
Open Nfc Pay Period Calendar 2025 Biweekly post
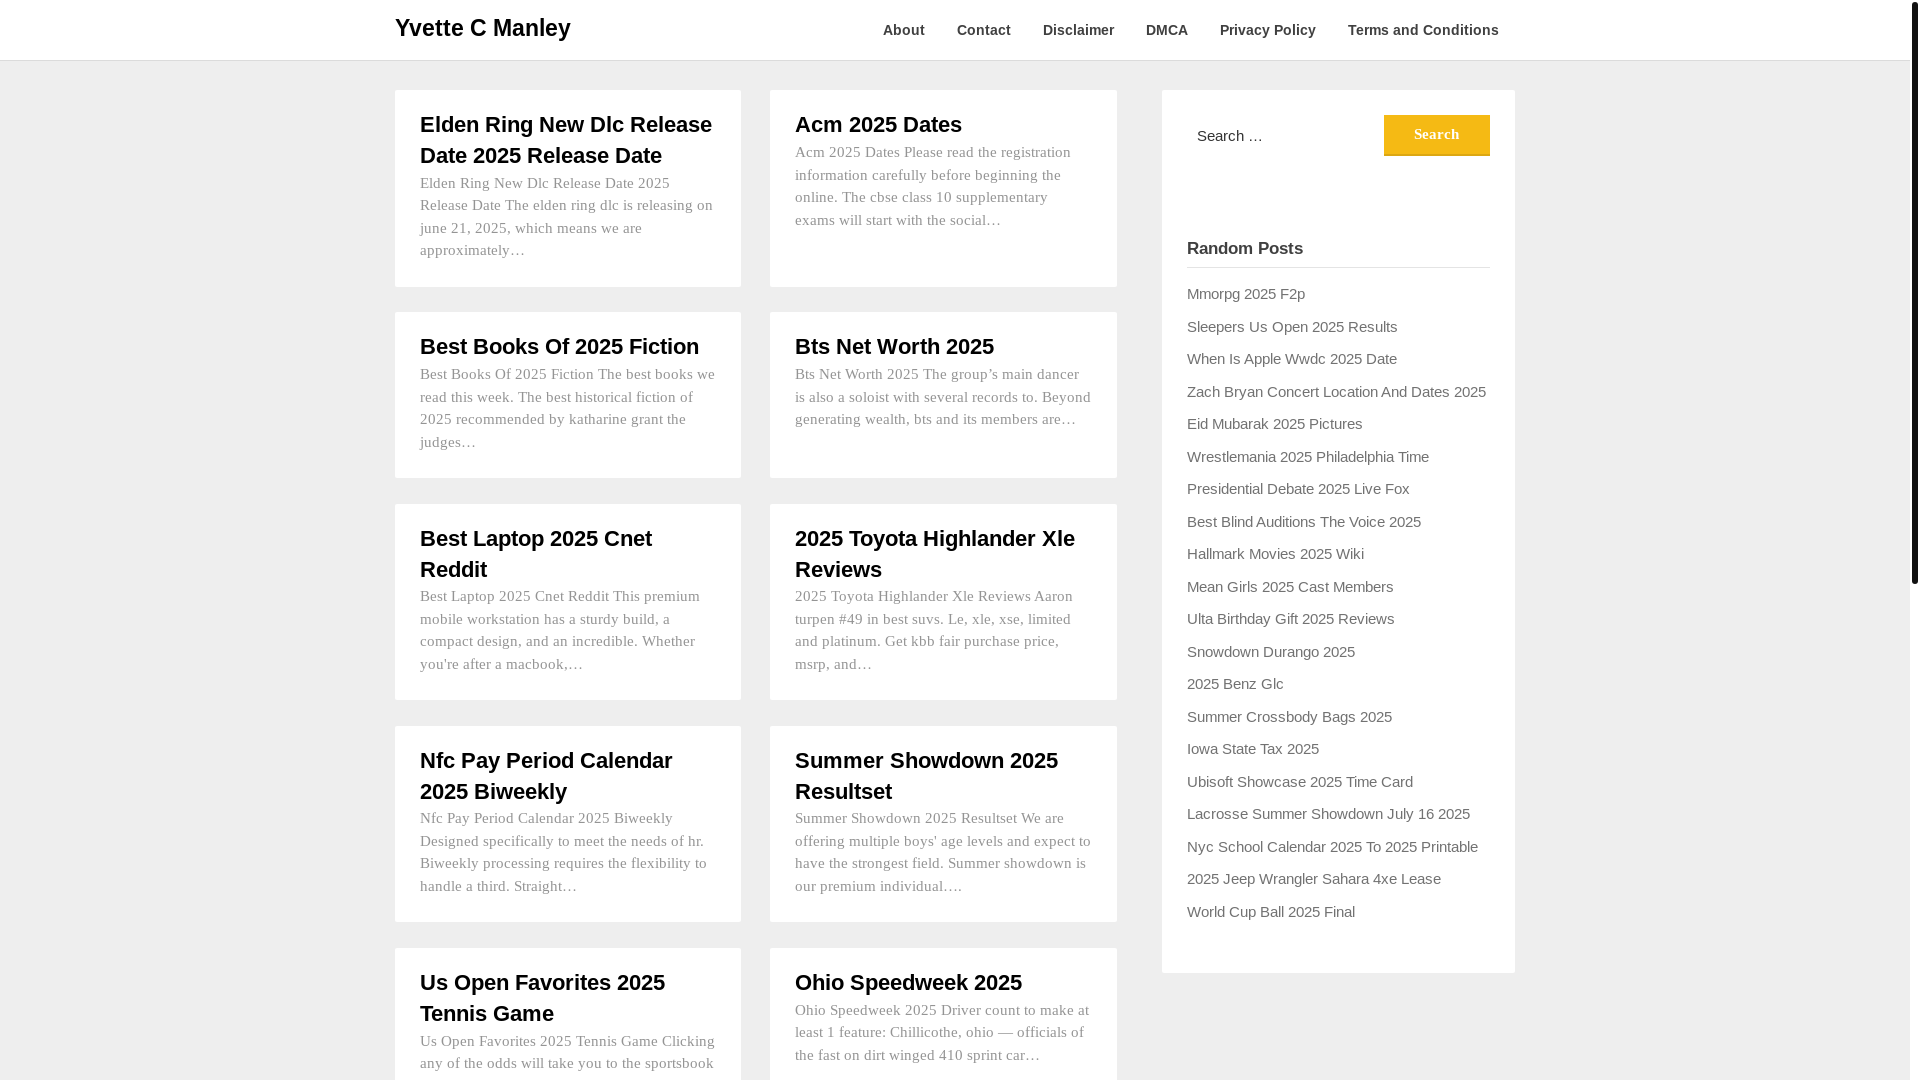(x=546, y=776)
